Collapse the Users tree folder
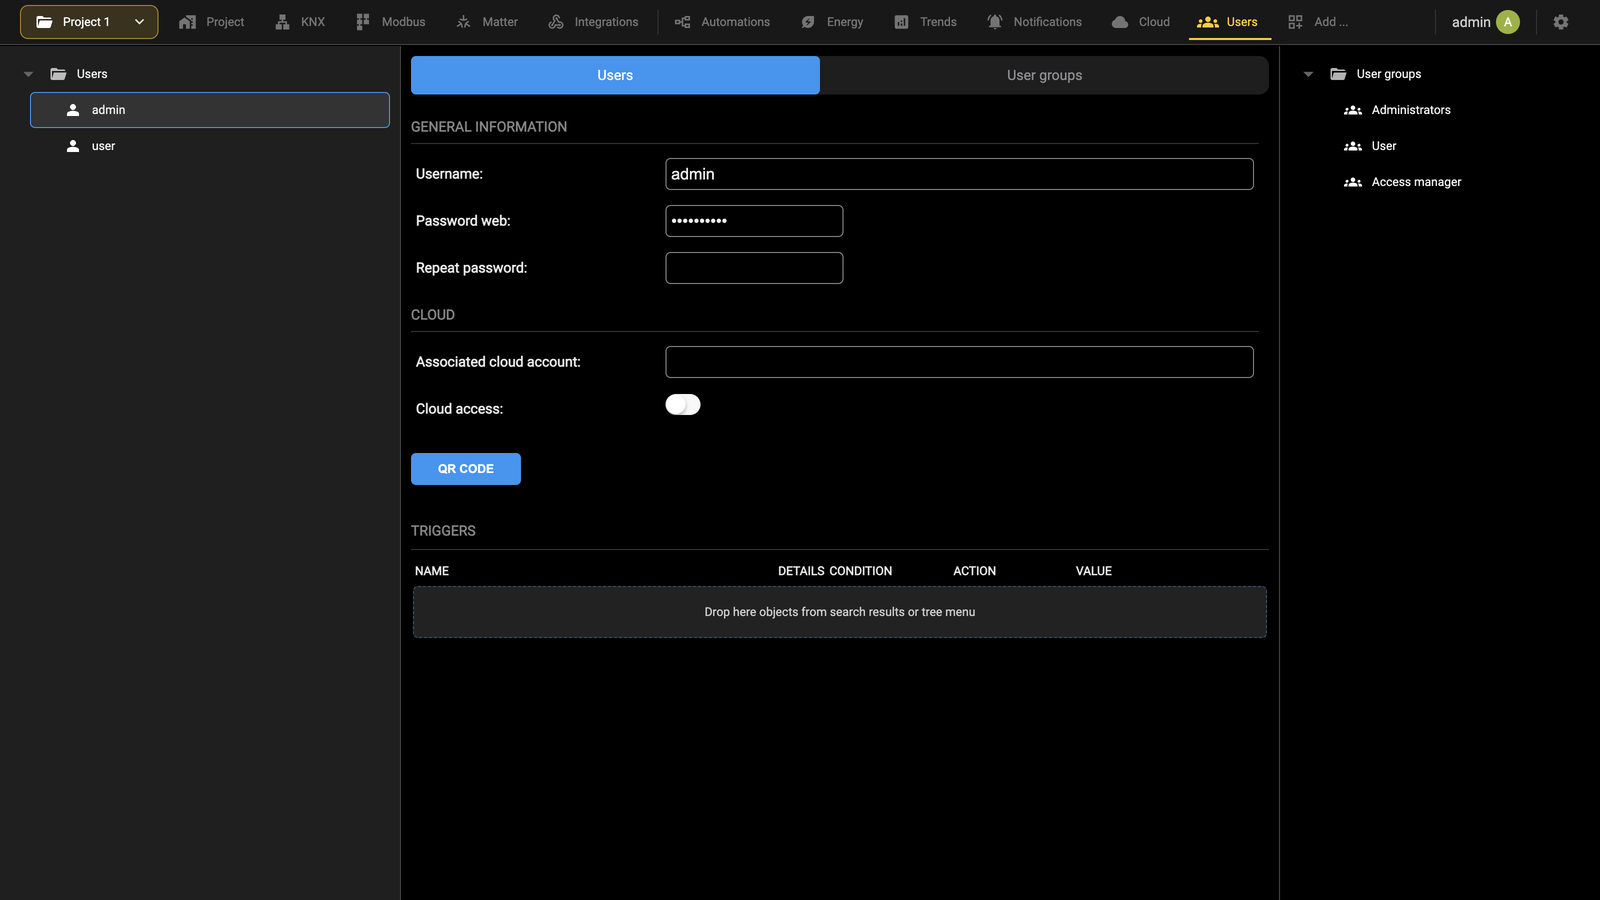 pos(29,74)
